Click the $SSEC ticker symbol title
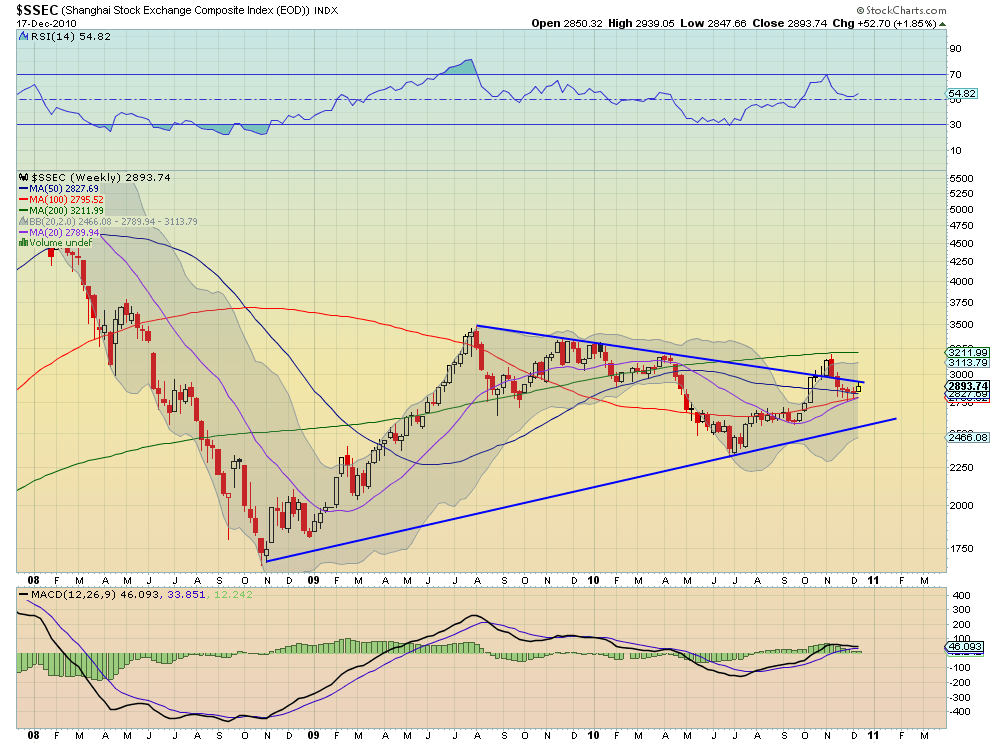Image resolution: width=990 pixels, height=744 pixels. coord(37,10)
